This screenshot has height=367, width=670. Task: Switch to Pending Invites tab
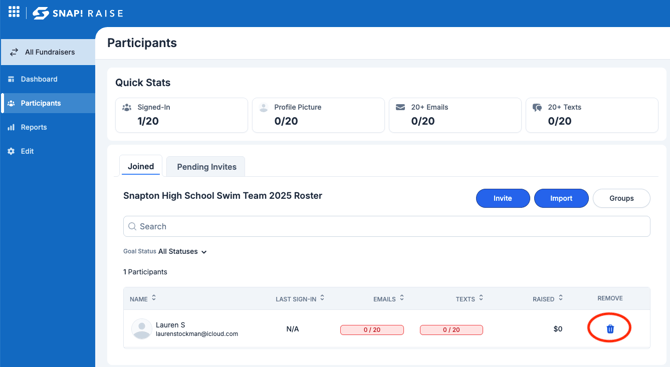click(x=206, y=167)
